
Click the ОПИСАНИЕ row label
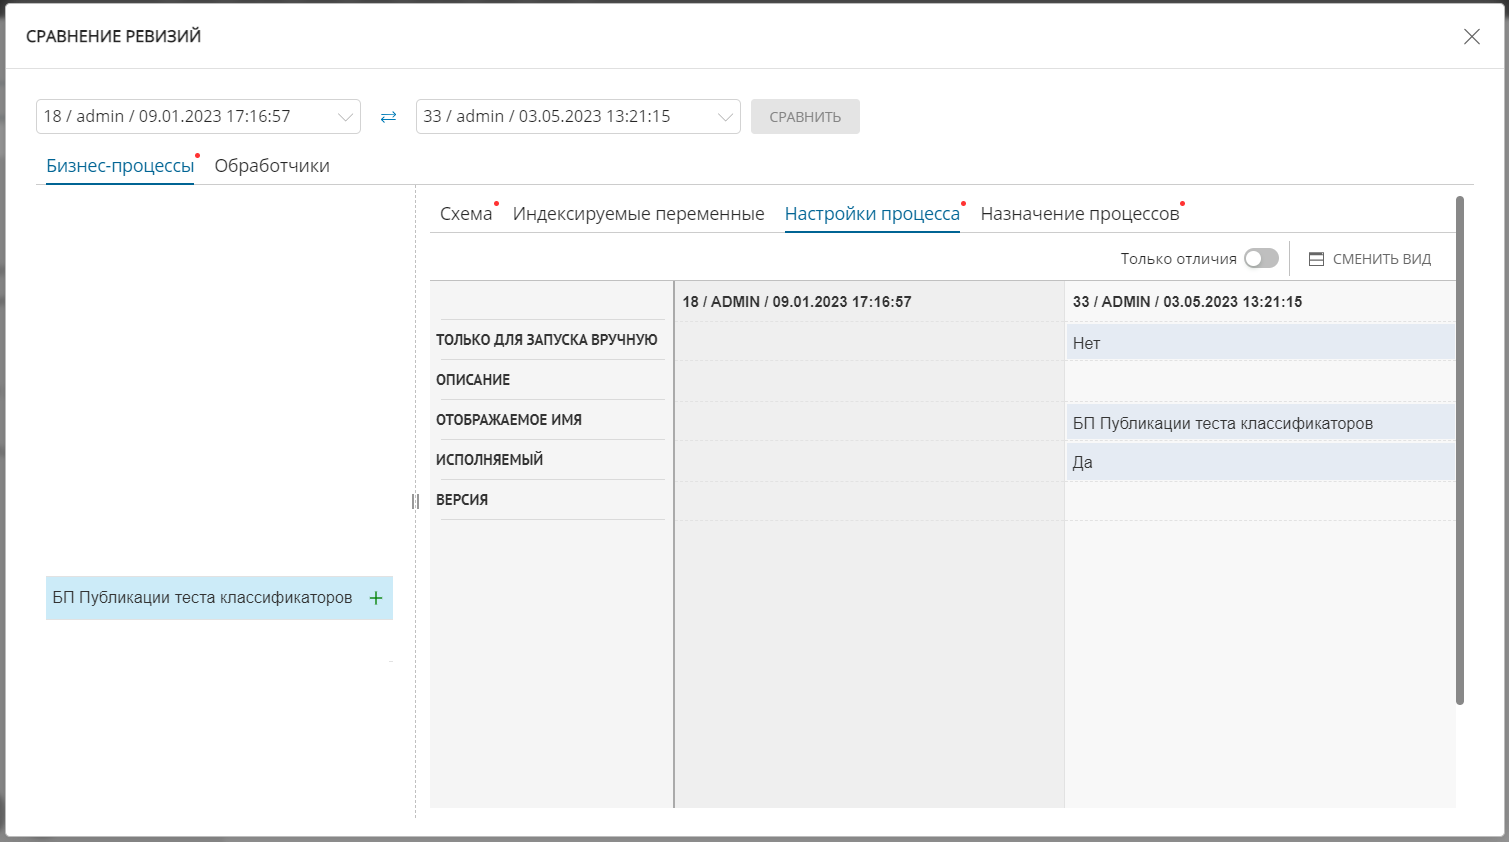pyautogui.click(x=473, y=380)
